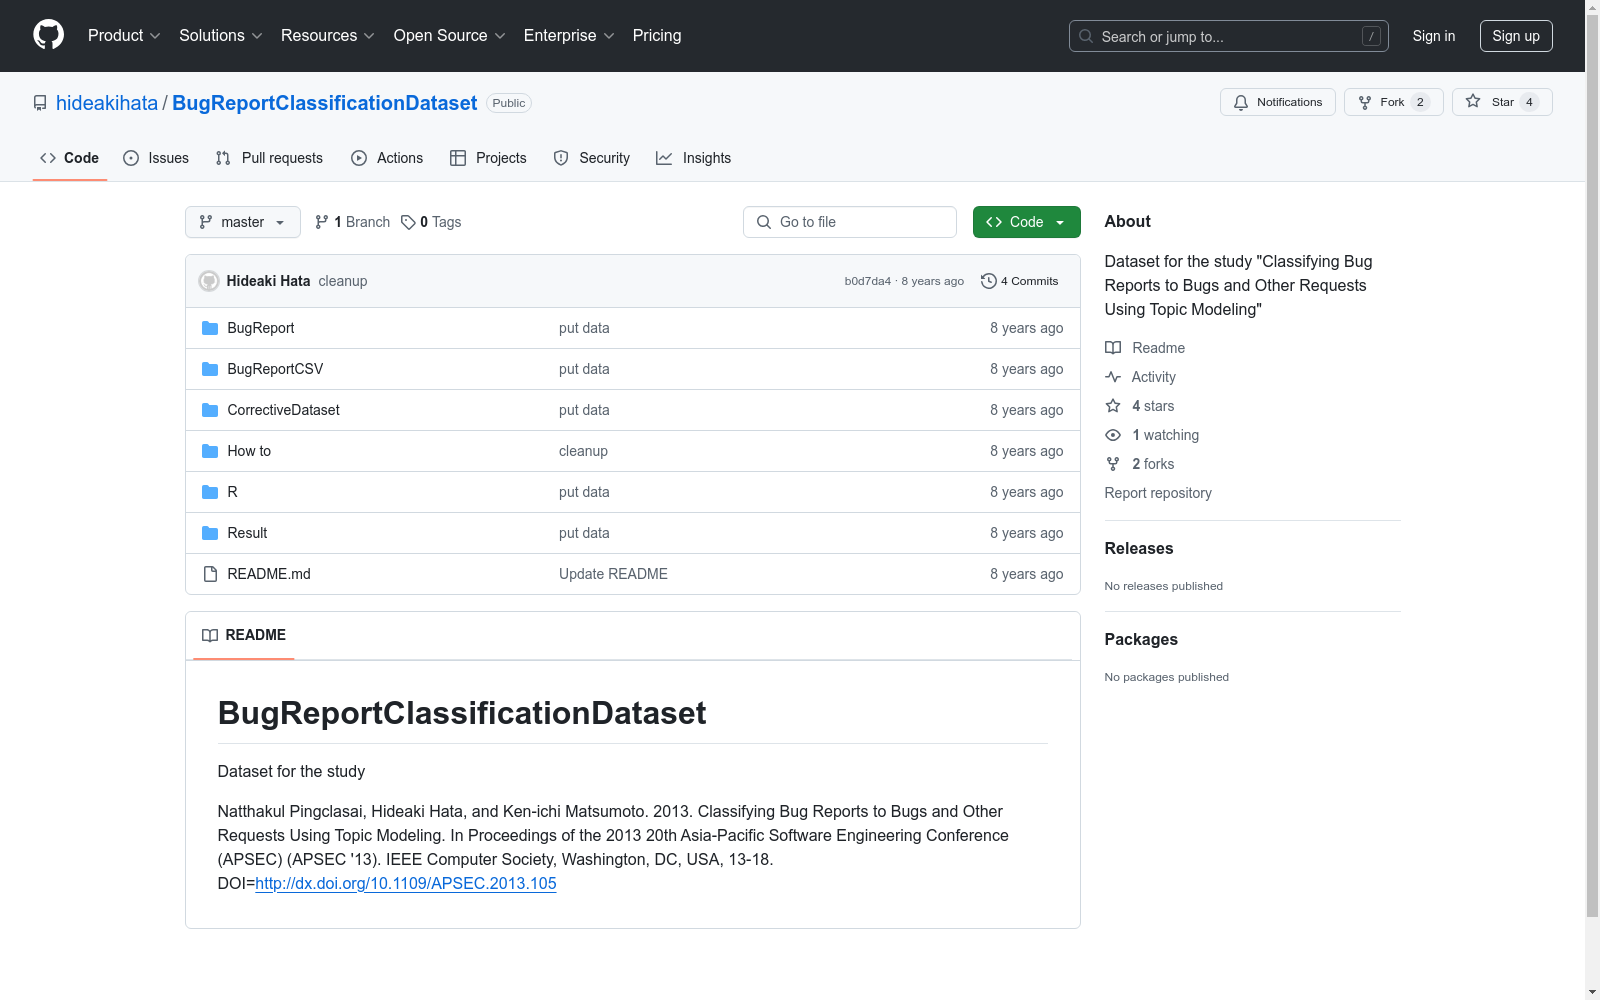This screenshot has height=1000, width=1600.
Task: Open the master branch dropdown
Action: pos(243,222)
